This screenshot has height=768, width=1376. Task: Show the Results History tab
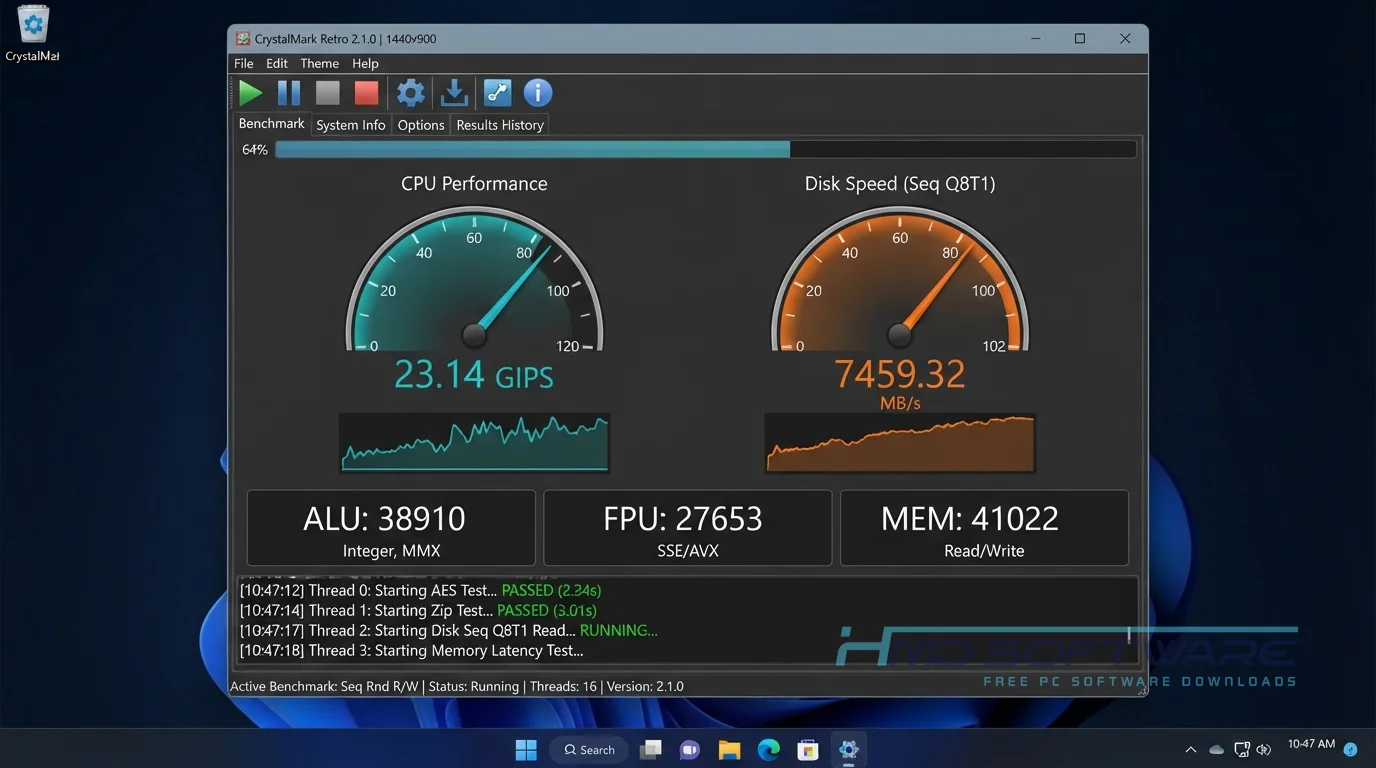(500, 125)
